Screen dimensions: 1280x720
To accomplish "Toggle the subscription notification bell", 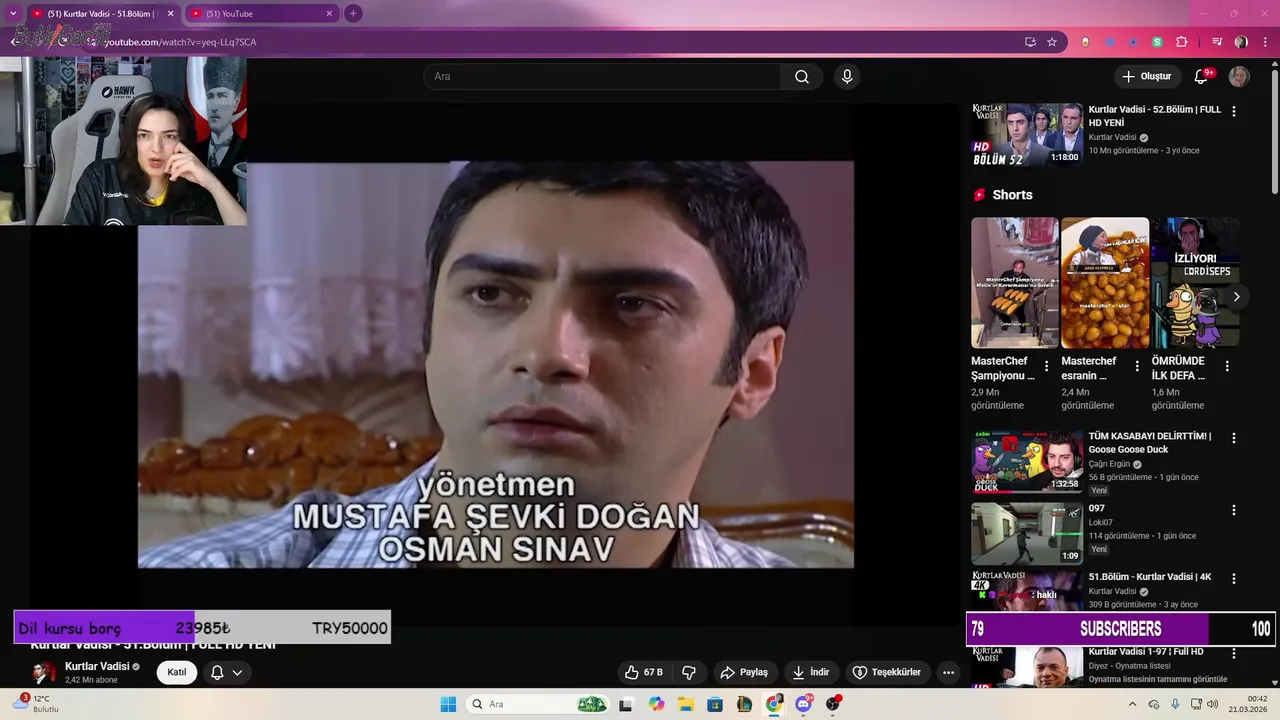I will tap(217, 672).
